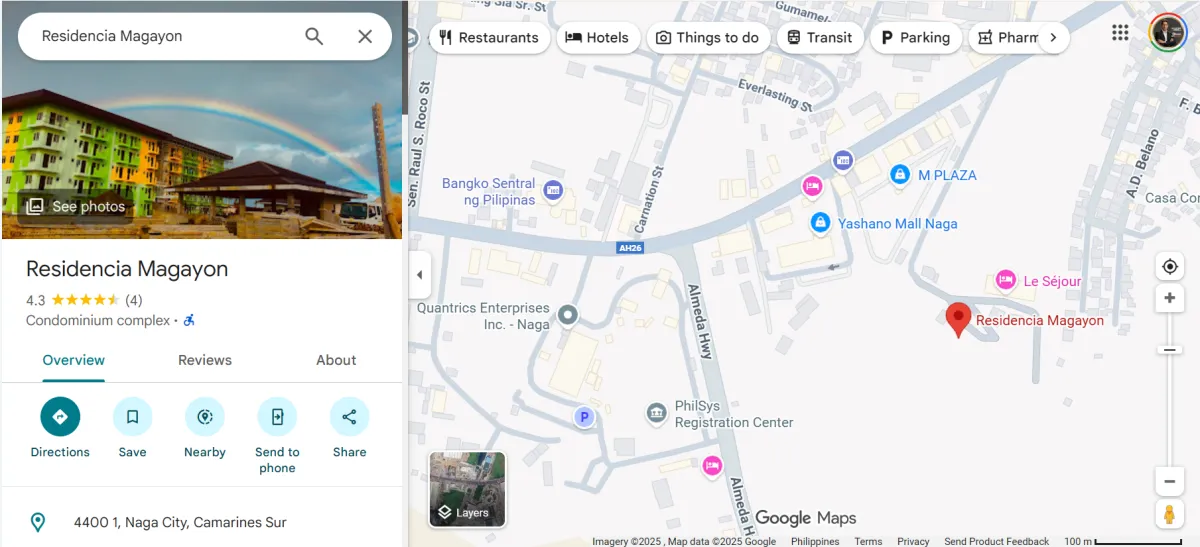The image size is (1200, 547).
Task: Open the Terms link in the footer
Action: (868, 541)
